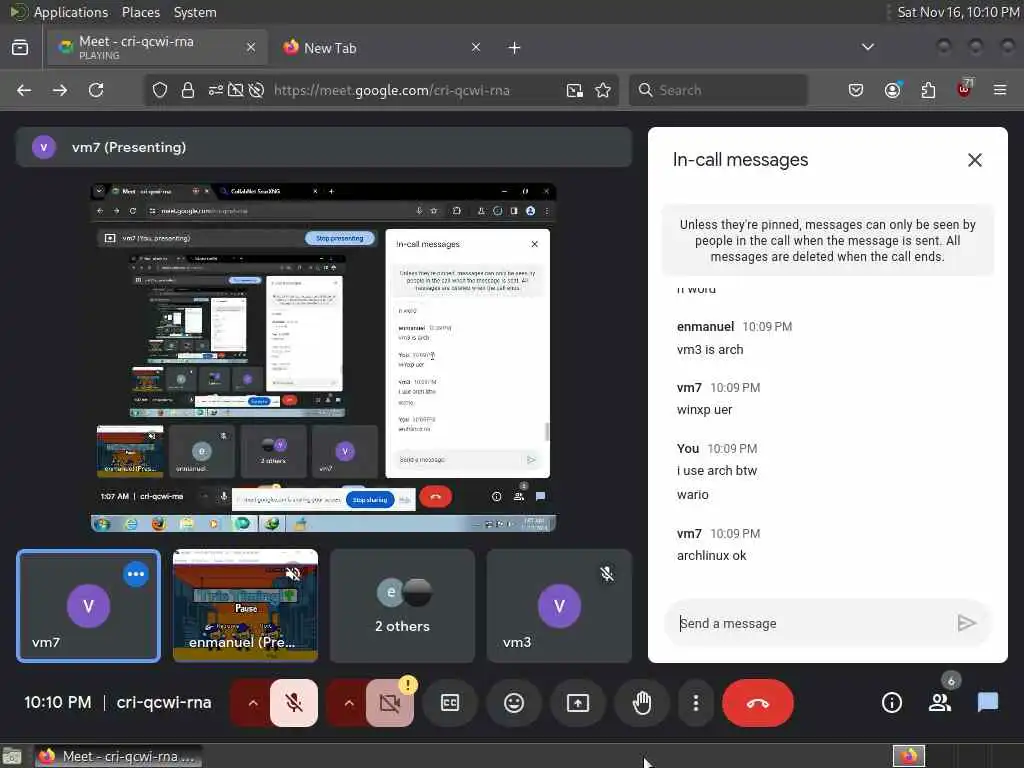
Task: Turn on camera in Meet control bar
Action: click(390, 703)
